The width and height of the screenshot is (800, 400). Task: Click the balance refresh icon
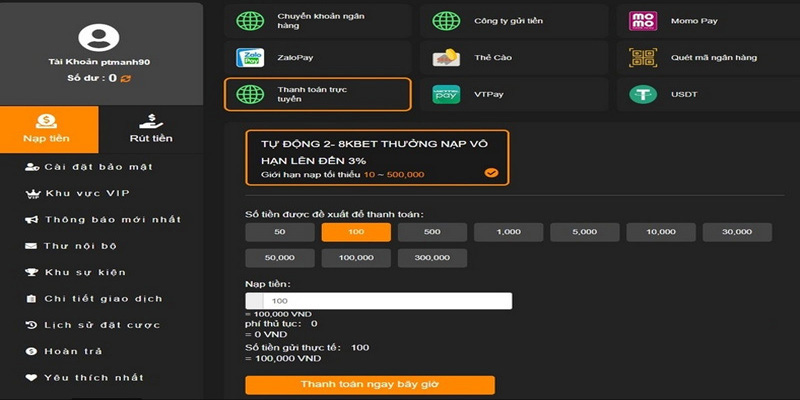(126, 77)
